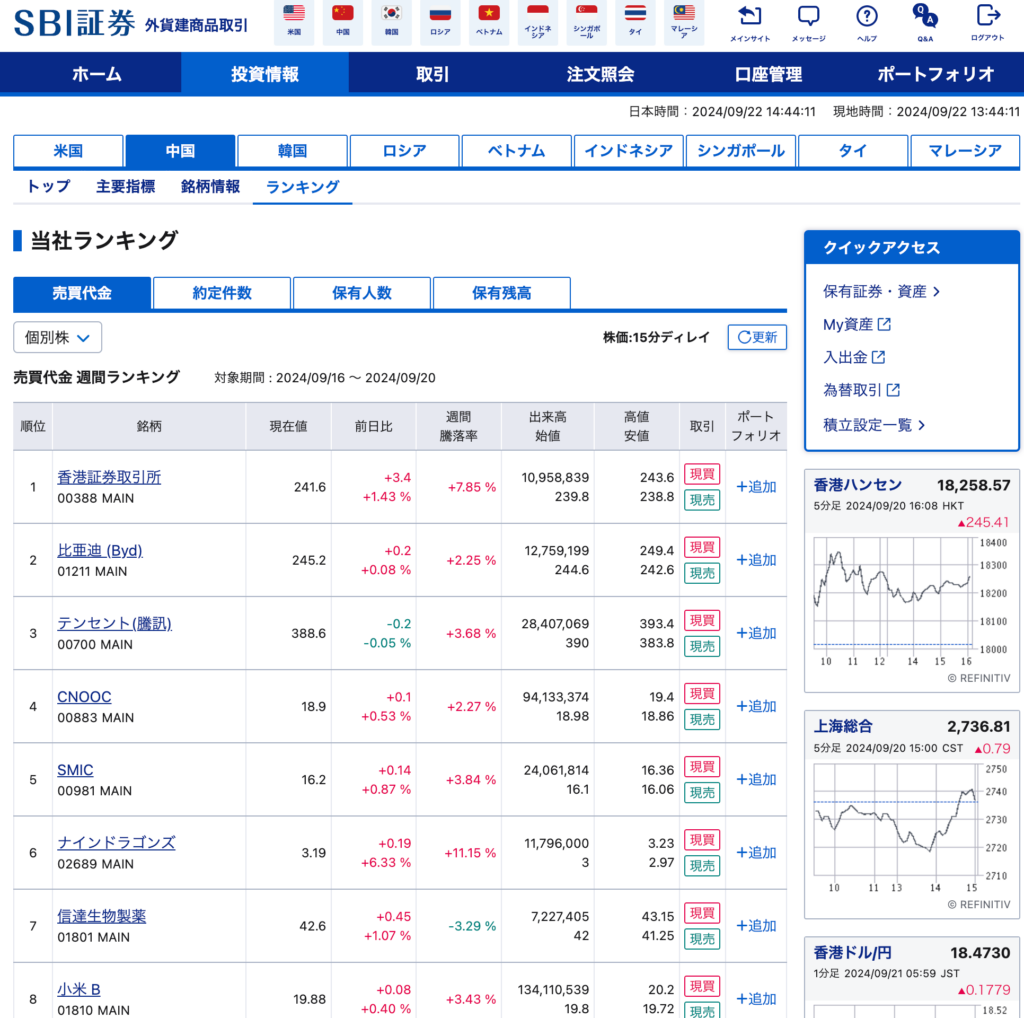Viewport: 1024px width, 1018px height.
Task: Open 香港ドル/円 exchange rate heading
Action: click(852, 953)
